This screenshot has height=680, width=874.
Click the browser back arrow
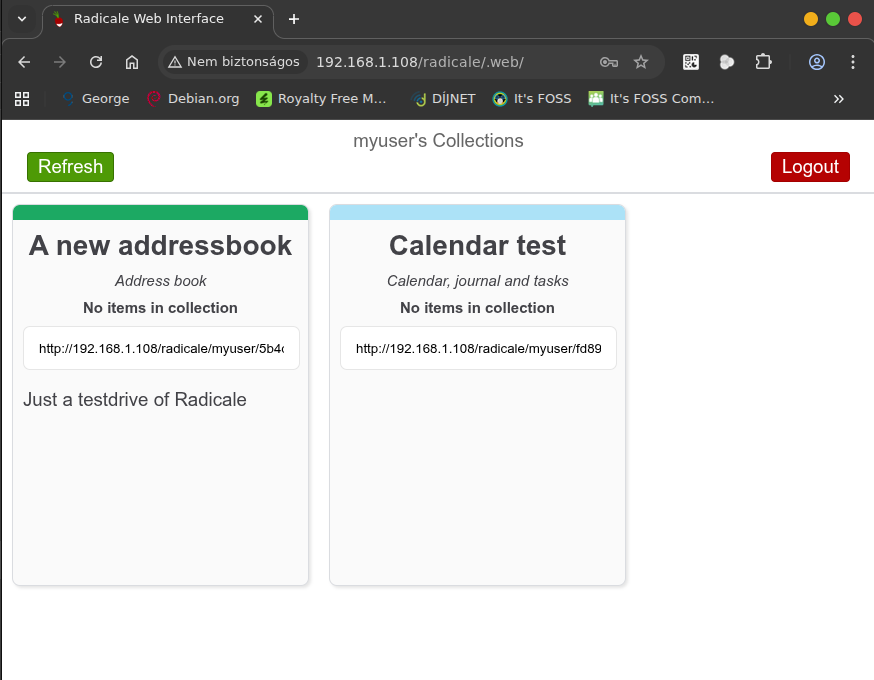tap(24, 62)
